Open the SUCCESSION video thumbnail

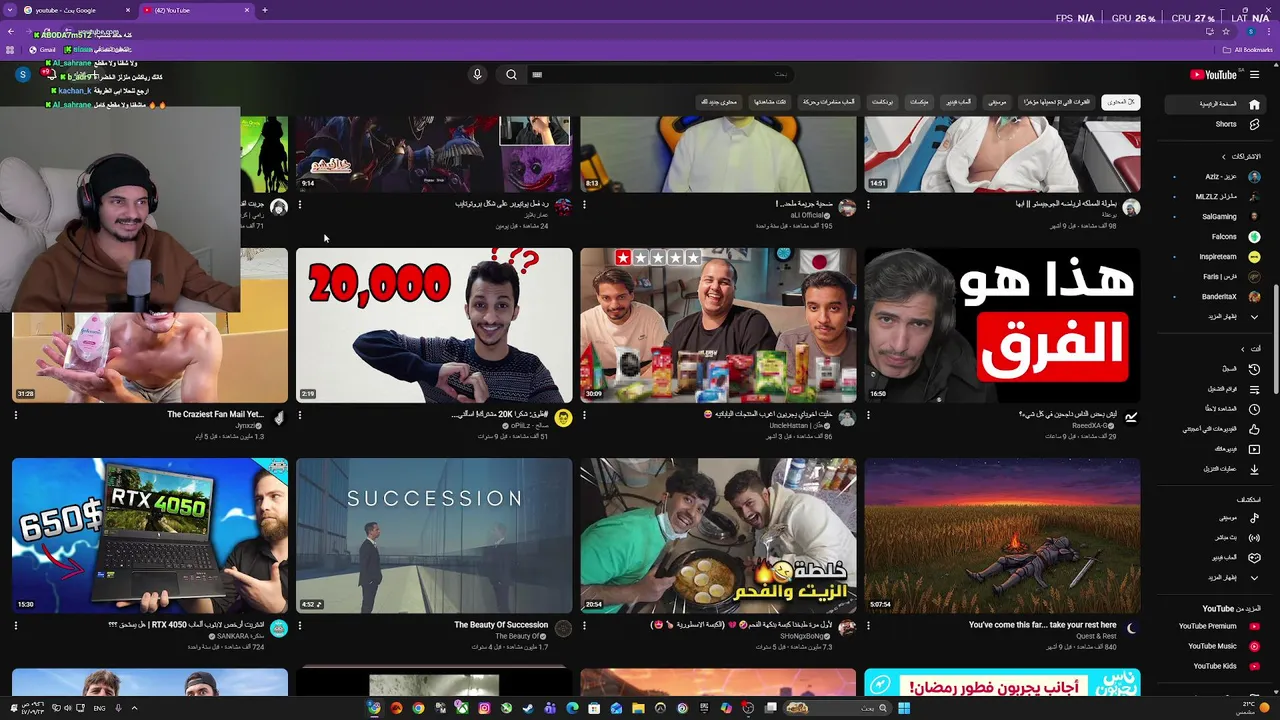[x=434, y=535]
